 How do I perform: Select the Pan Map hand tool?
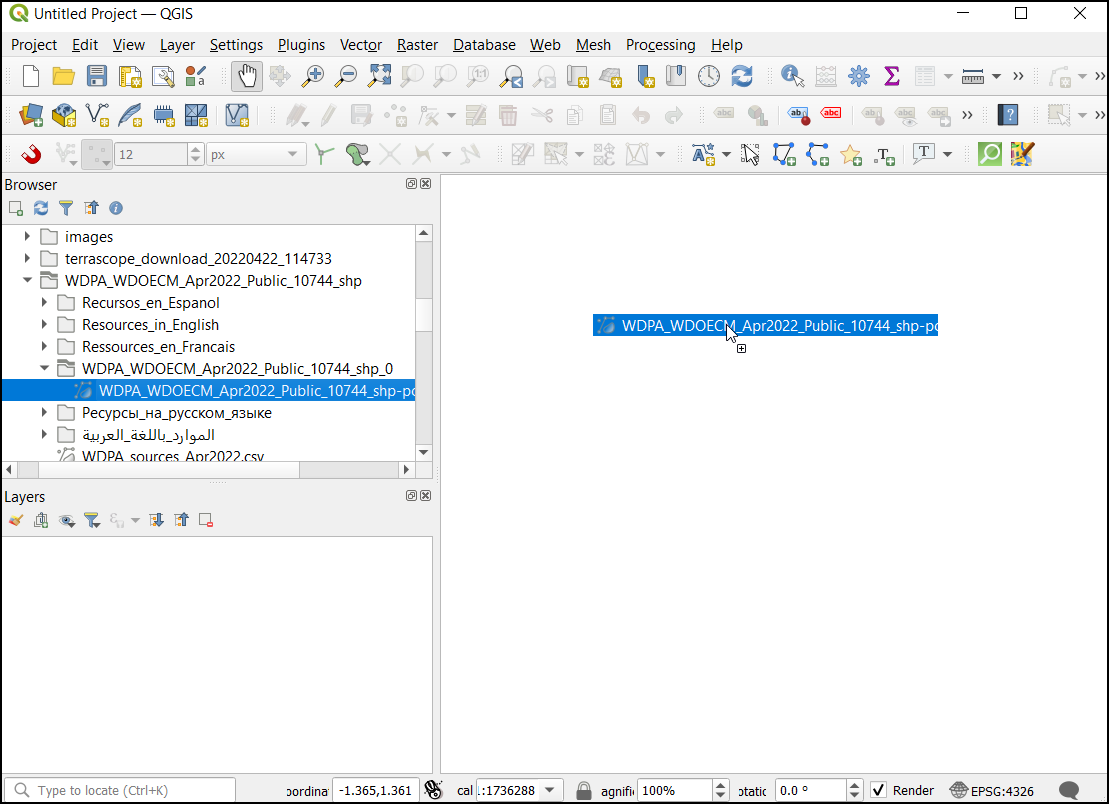(246, 76)
